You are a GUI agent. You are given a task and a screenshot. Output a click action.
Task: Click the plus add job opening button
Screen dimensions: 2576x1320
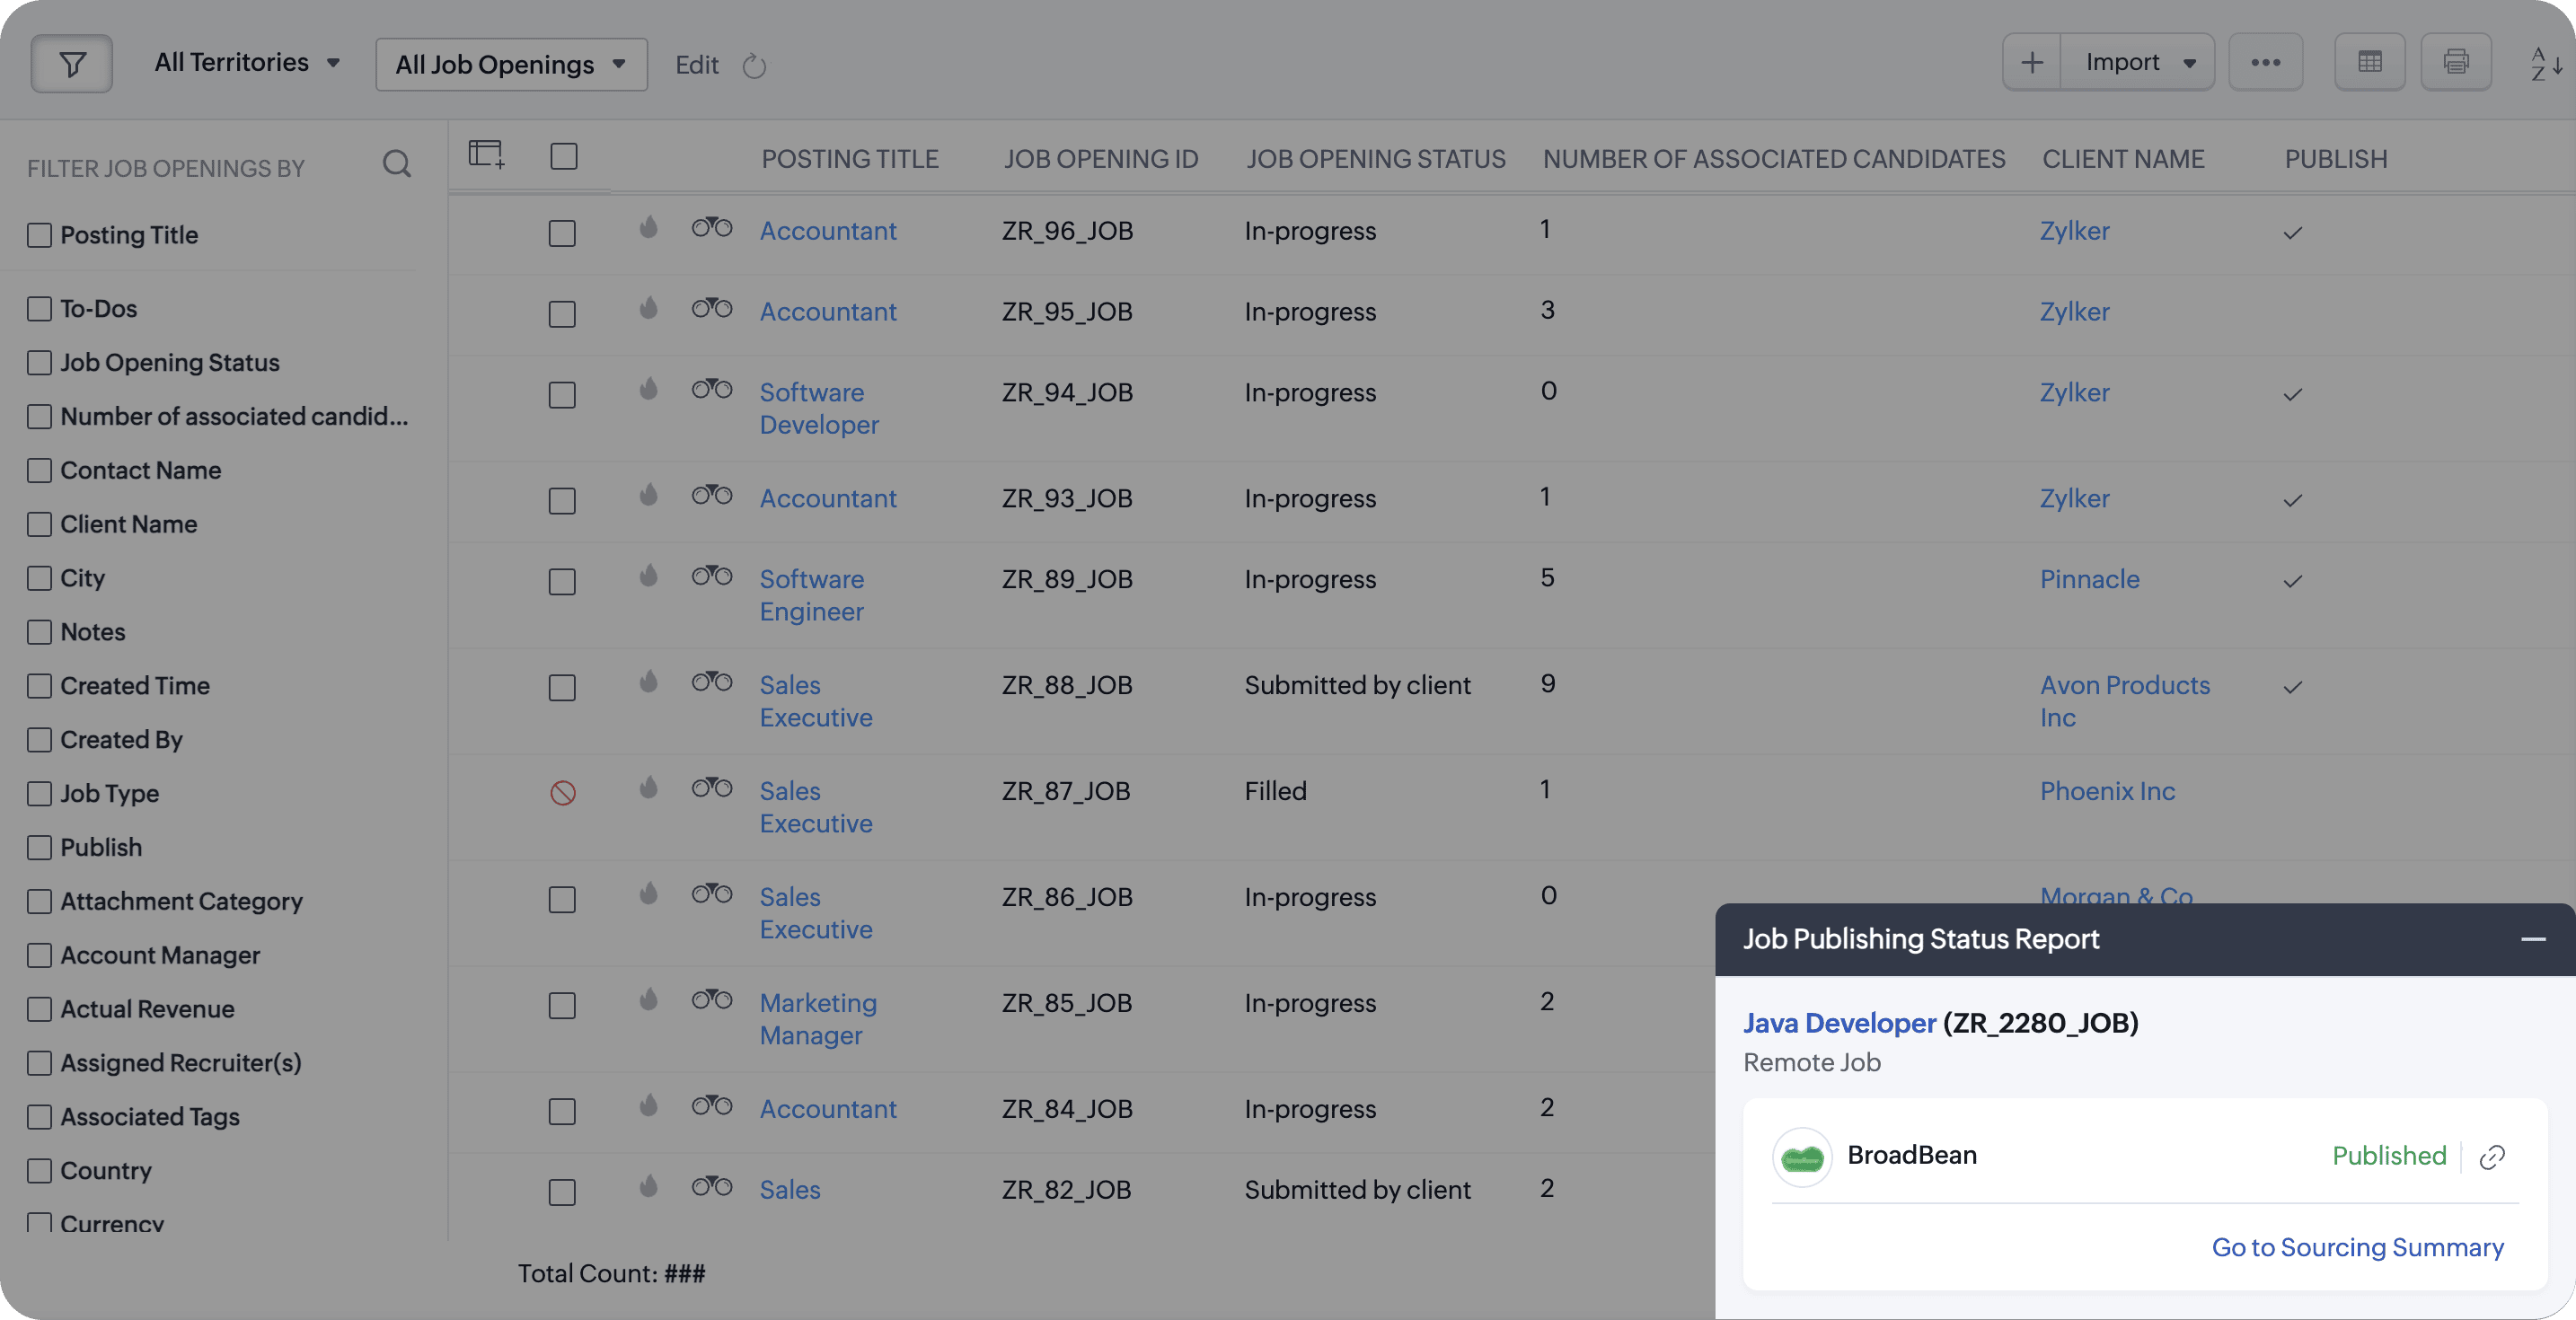2031,62
